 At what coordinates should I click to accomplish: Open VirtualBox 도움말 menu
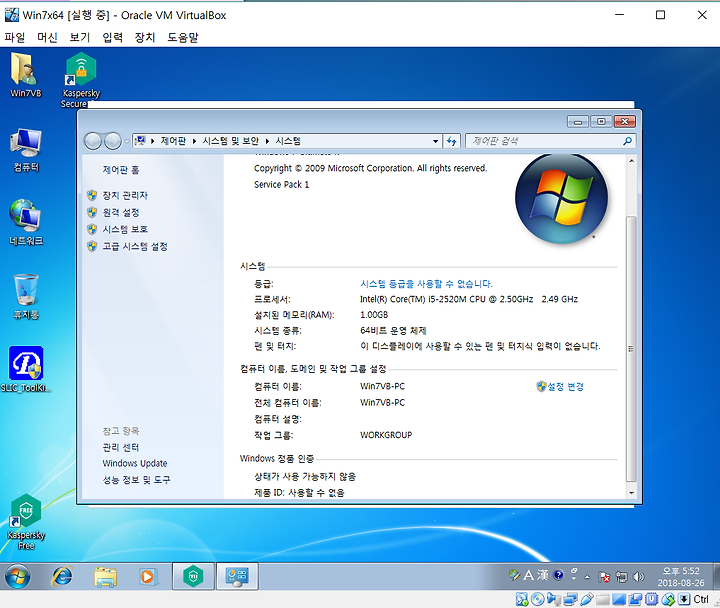(182, 37)
